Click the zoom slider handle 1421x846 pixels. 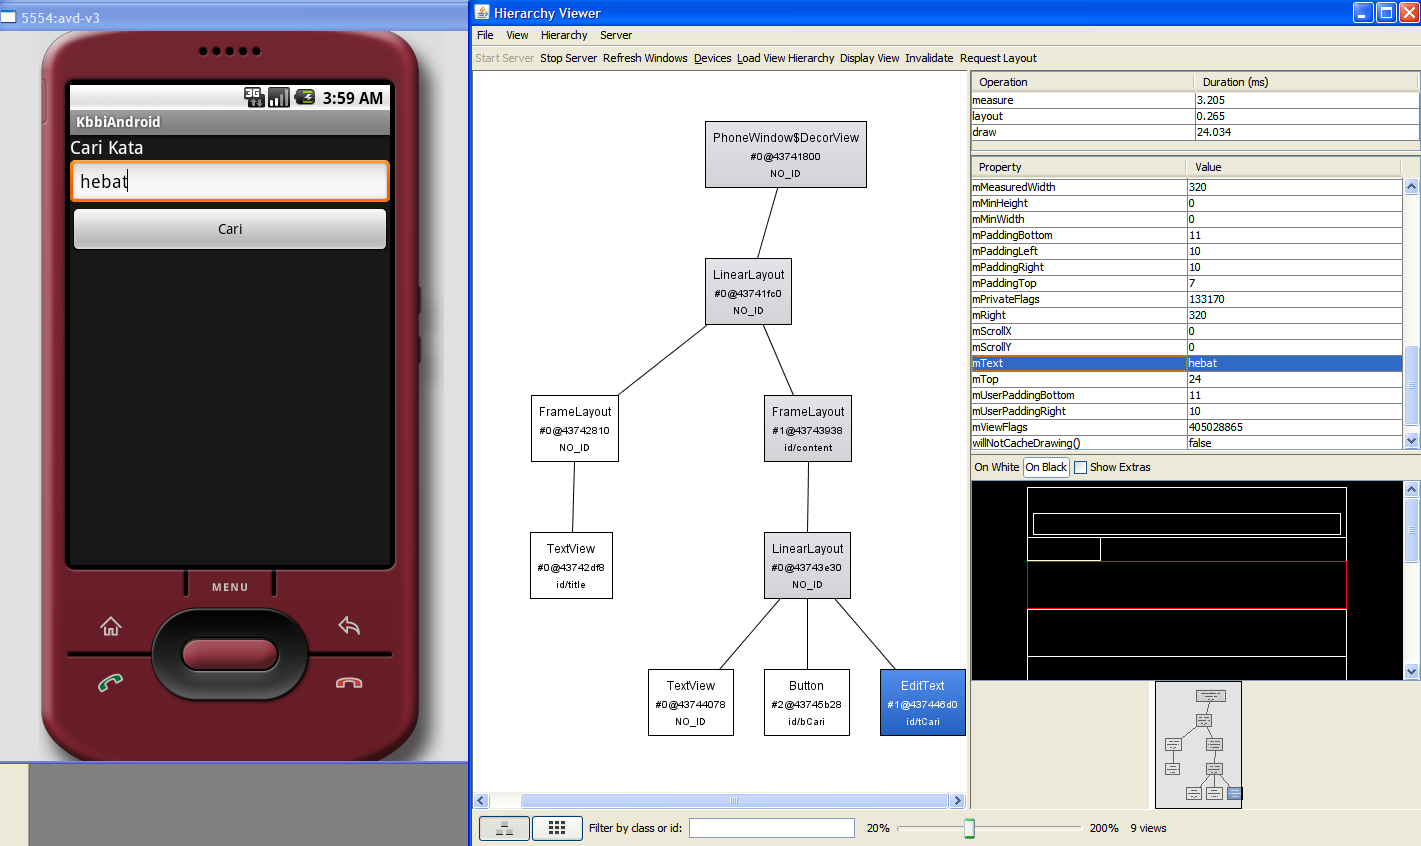point(969,828)
